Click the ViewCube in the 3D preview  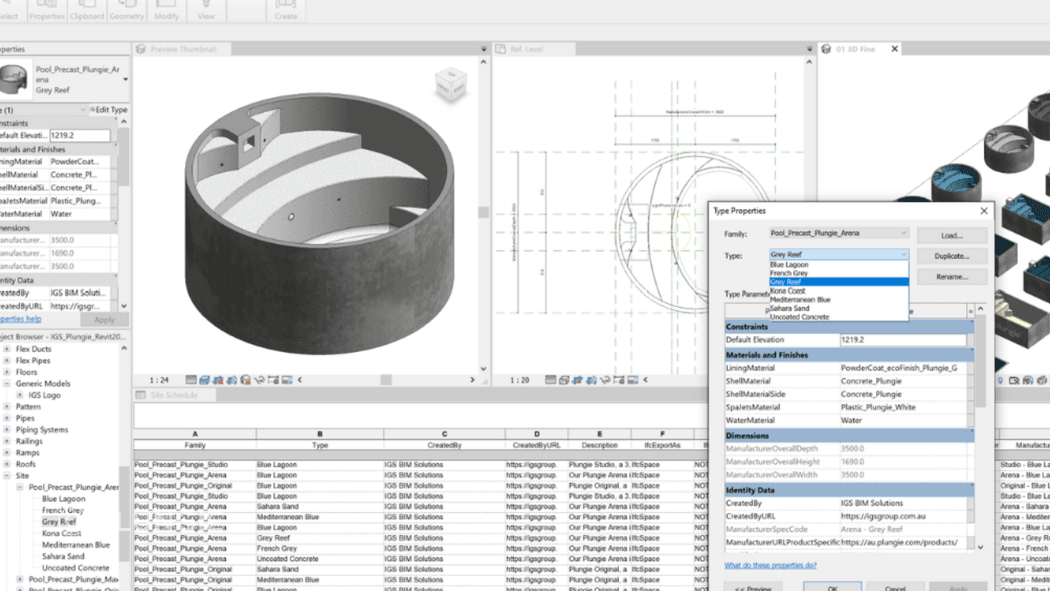point(450,82)
